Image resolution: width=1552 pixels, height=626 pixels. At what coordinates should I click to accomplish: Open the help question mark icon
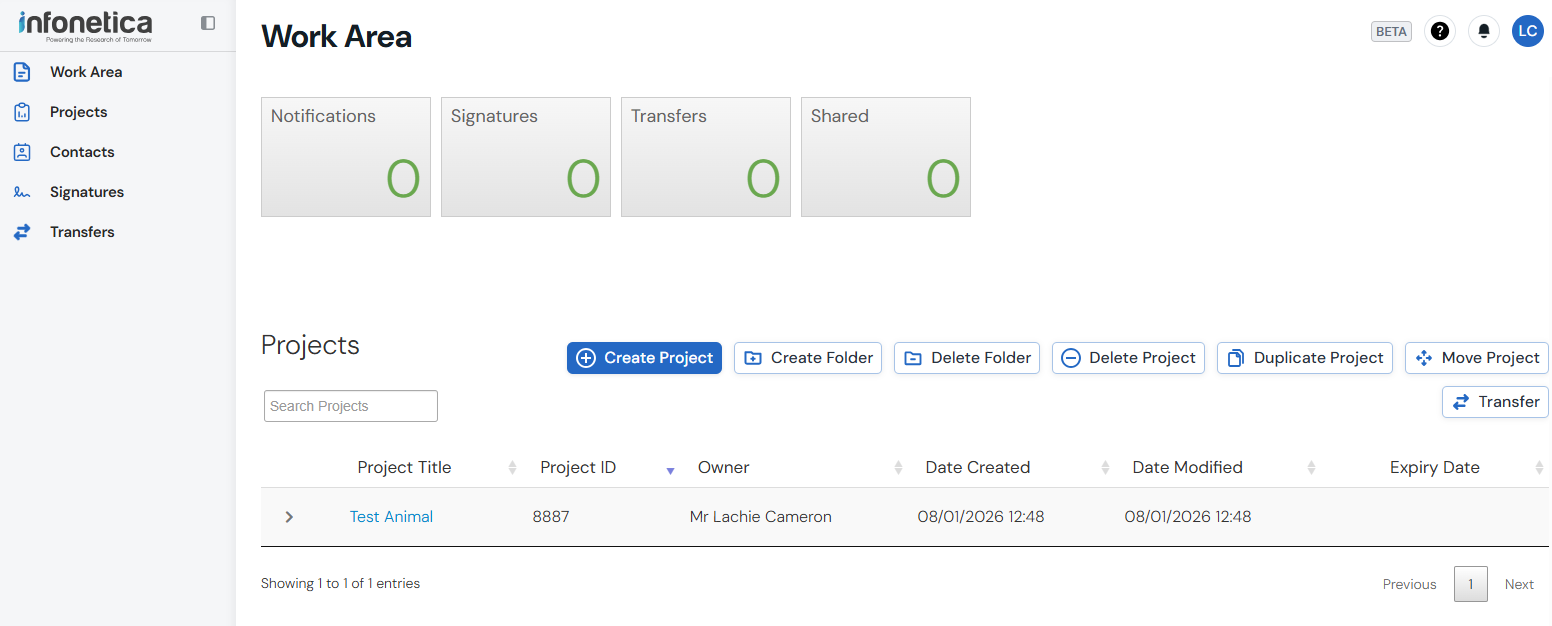(x=1439, y=31)
